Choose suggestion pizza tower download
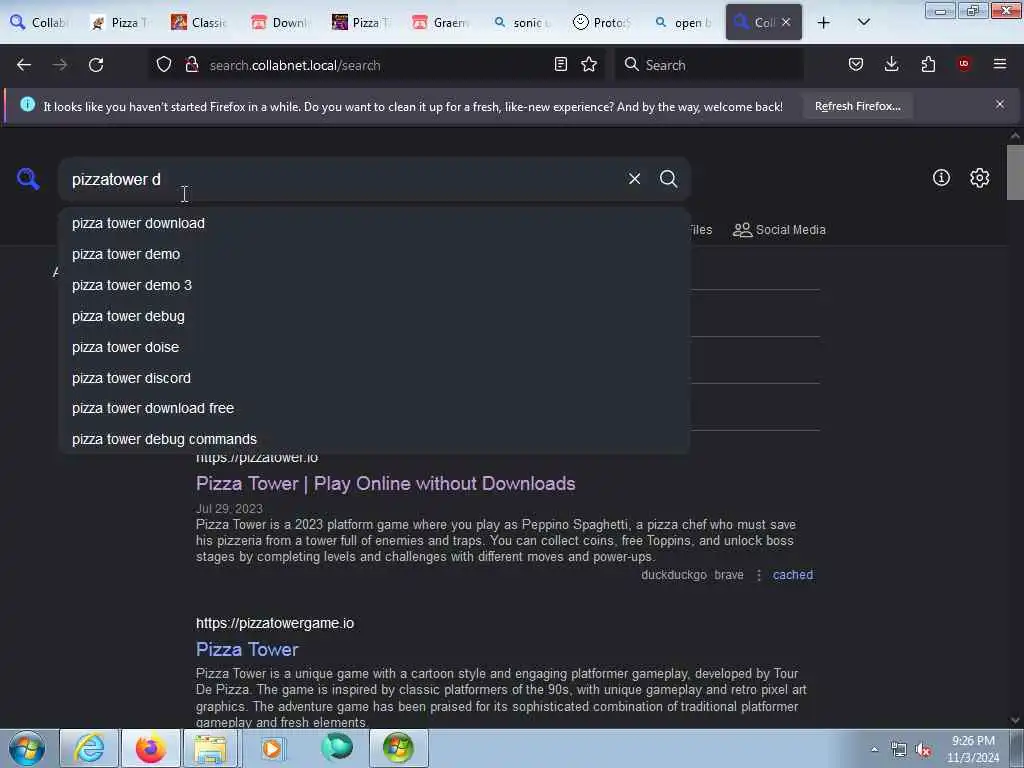Image resolution: width=1024 pixels, height=768 pixels. click(x=374, y=223)
